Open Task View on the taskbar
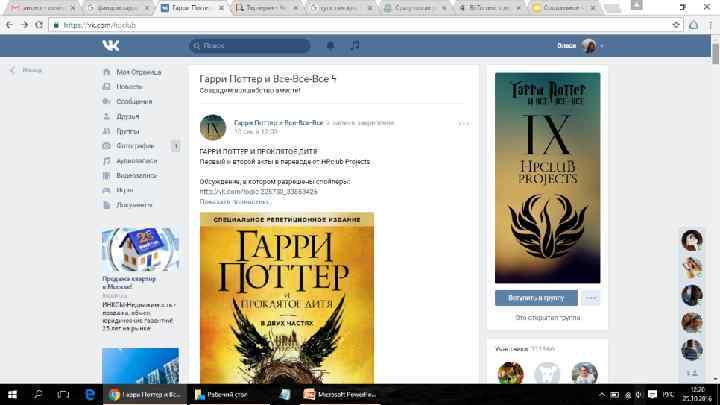The height and width of the screenshot is (405, 720). point(63,394)
